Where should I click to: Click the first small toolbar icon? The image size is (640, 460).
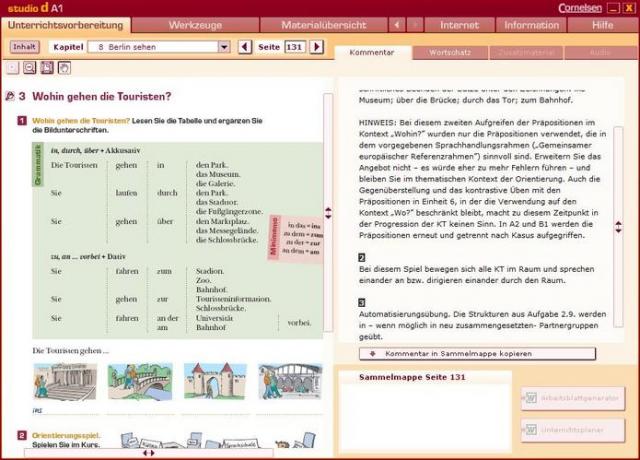(x=13, y=67)
